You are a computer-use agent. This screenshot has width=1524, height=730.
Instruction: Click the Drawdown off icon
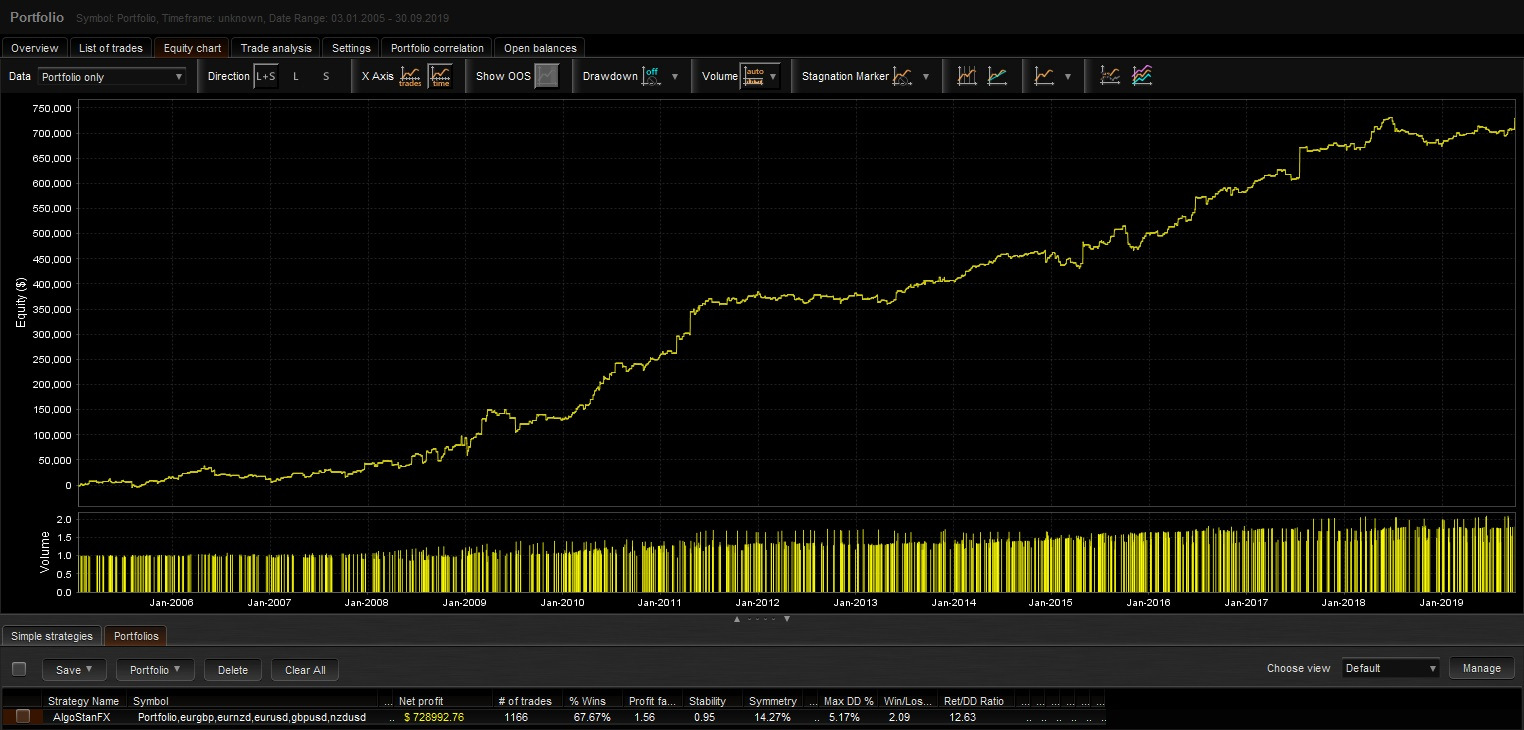(651, 76)
